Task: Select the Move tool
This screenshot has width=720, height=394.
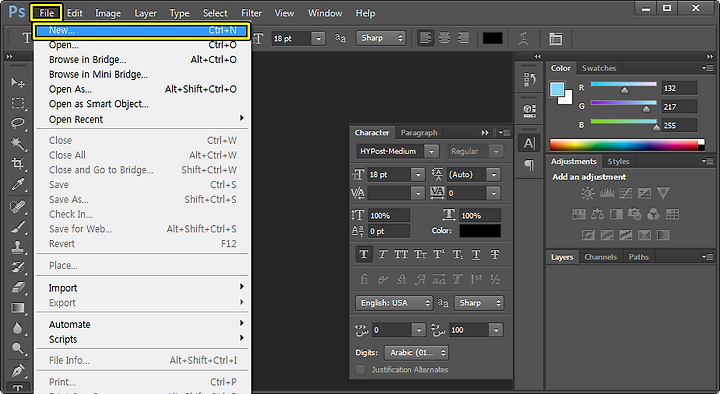Action: (x=18, y=82)
